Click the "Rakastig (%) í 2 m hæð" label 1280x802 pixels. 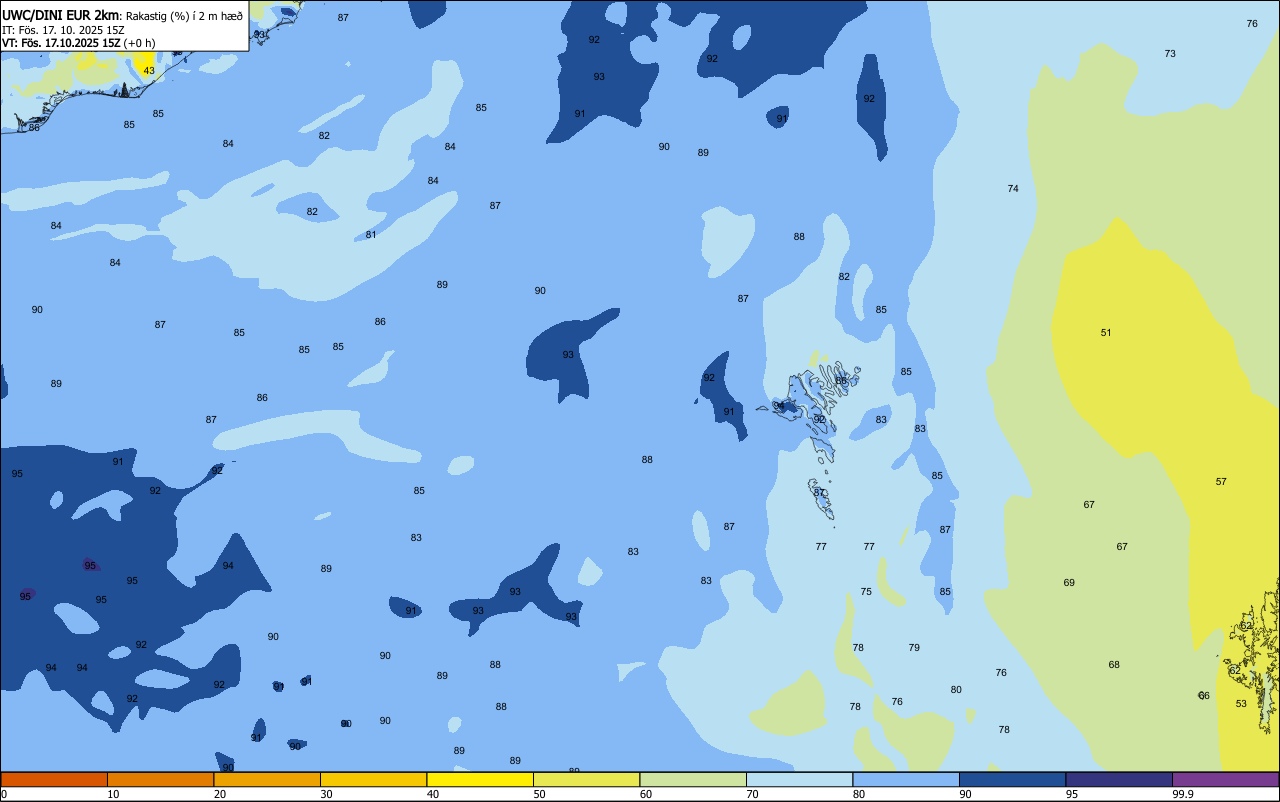[184, 15]
